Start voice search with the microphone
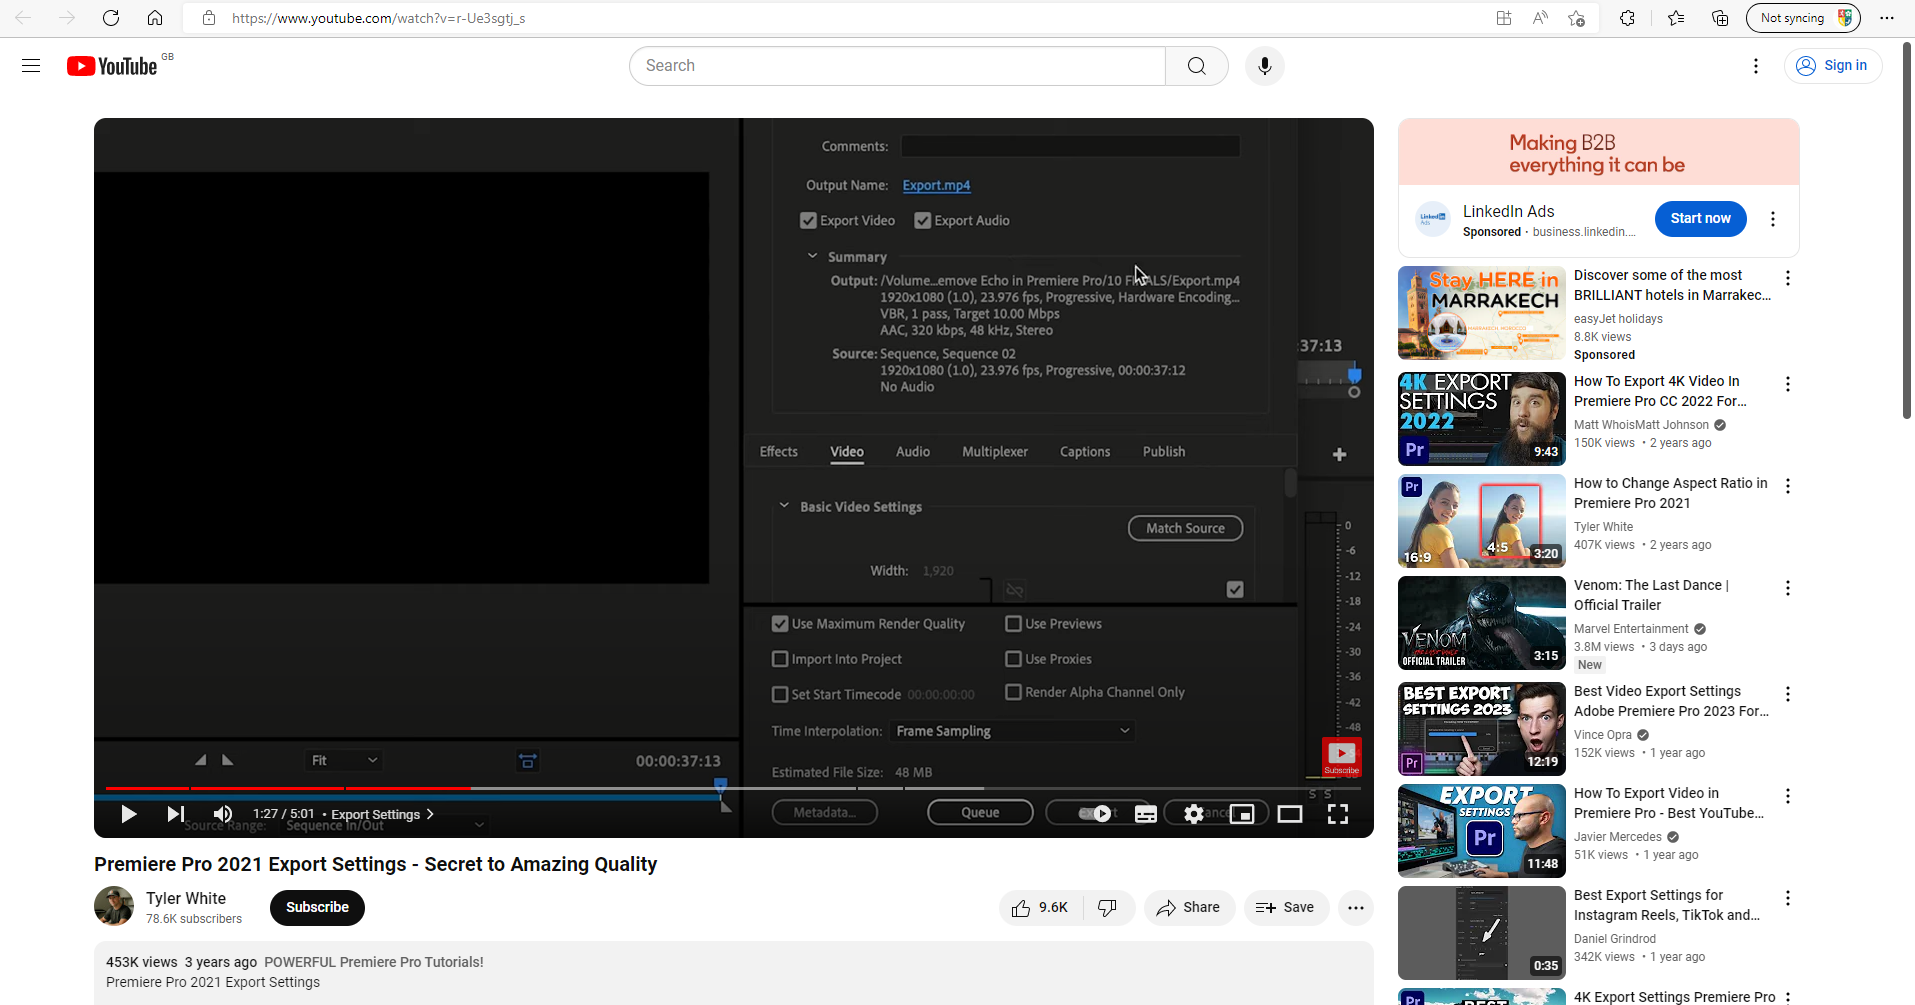The image size is (1915, 1005). (x=1265, y=66)
